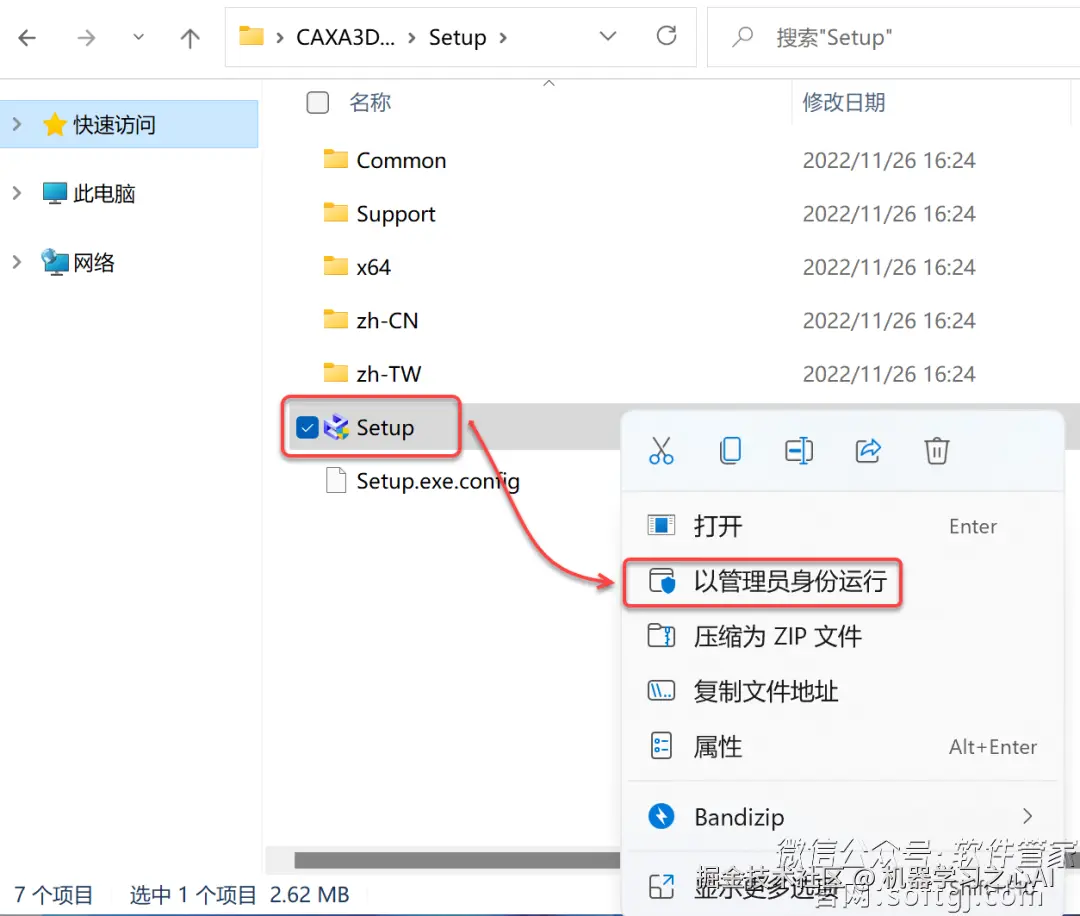Sort files by the 名称 column header
Image resolution: width=1080 pixels, height=916 pixels.
click(370, 103)
